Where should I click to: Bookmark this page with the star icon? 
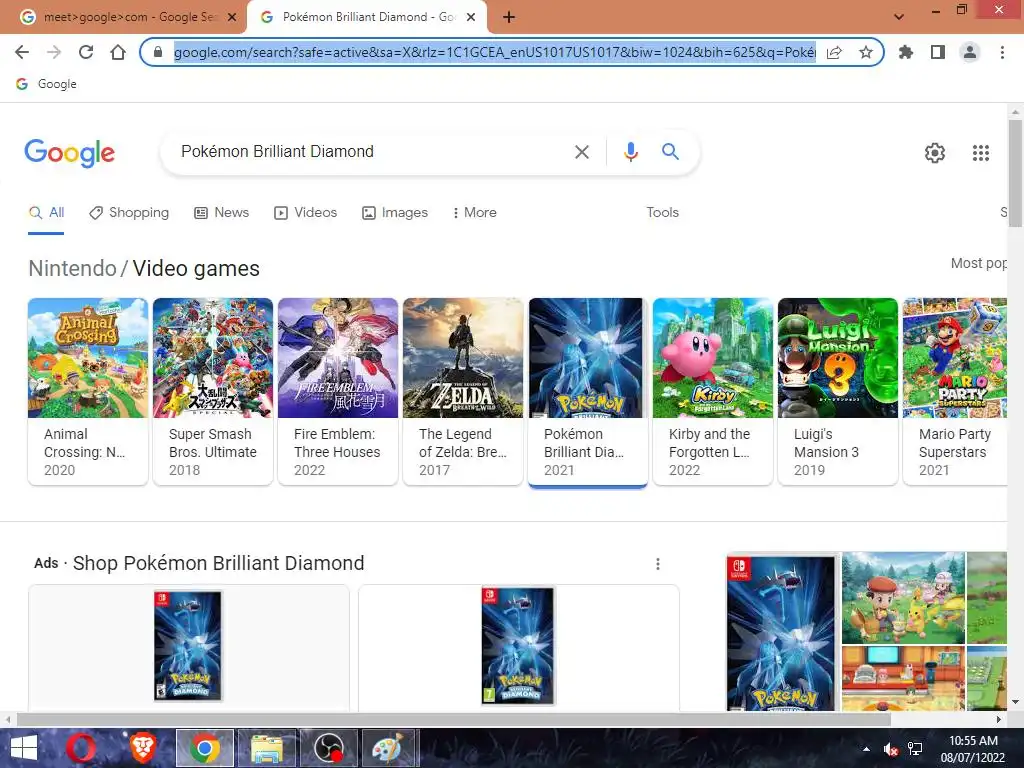tap(866, 52)
